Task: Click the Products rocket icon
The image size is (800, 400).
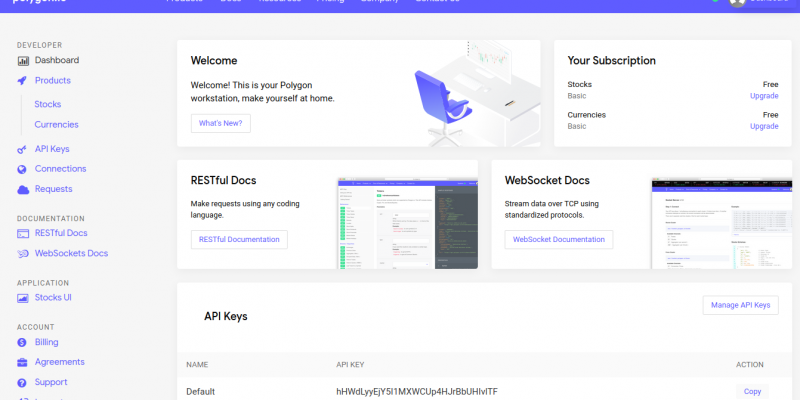Action: click(22, 81)
